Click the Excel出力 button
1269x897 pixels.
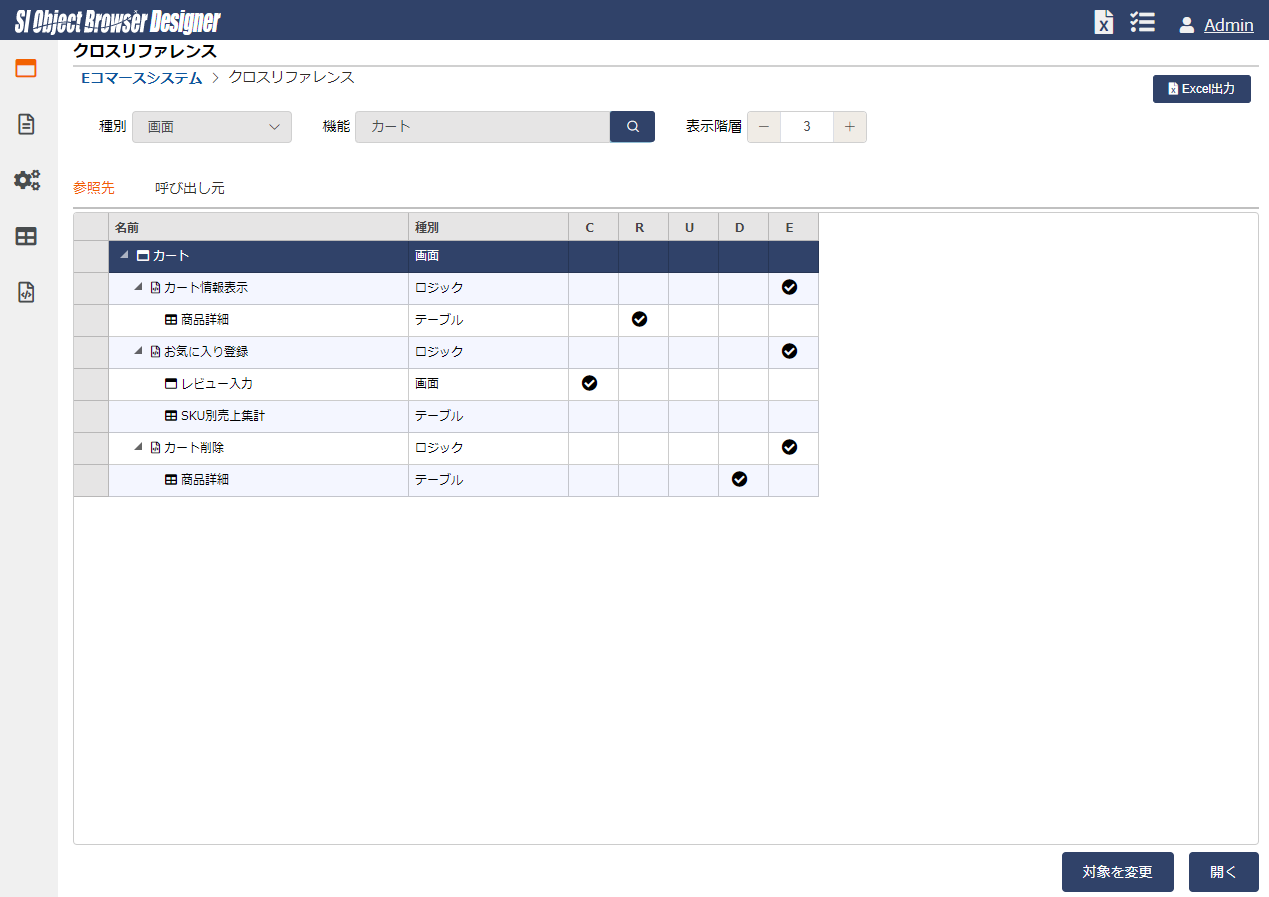coord(1201,89)
